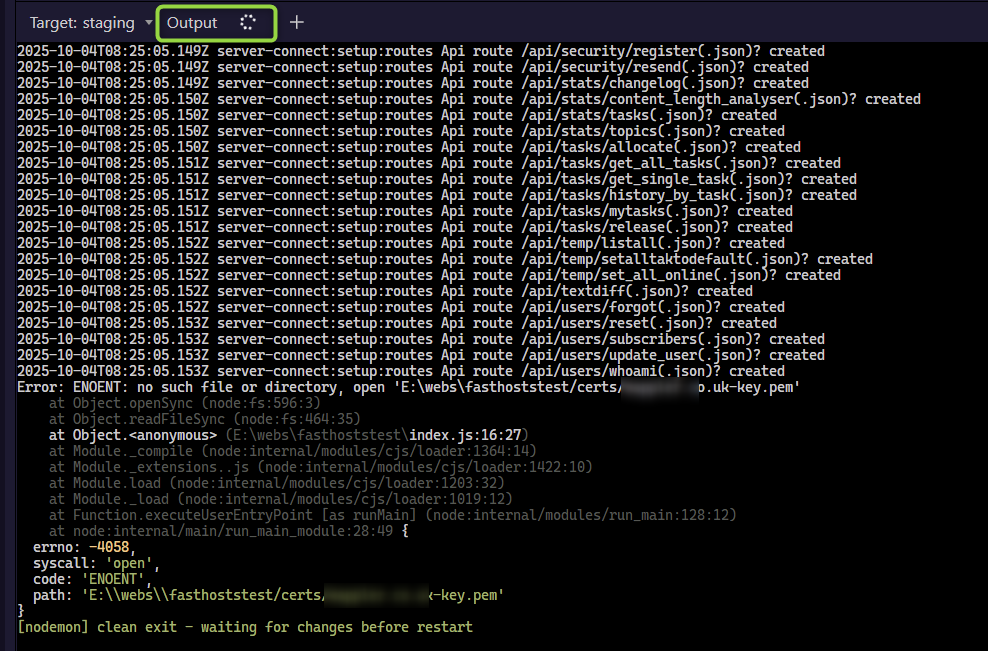The width and height of the screenshot is (988, 651).
Task: Click the nodemon clean exit message
Action: (245, 627)
